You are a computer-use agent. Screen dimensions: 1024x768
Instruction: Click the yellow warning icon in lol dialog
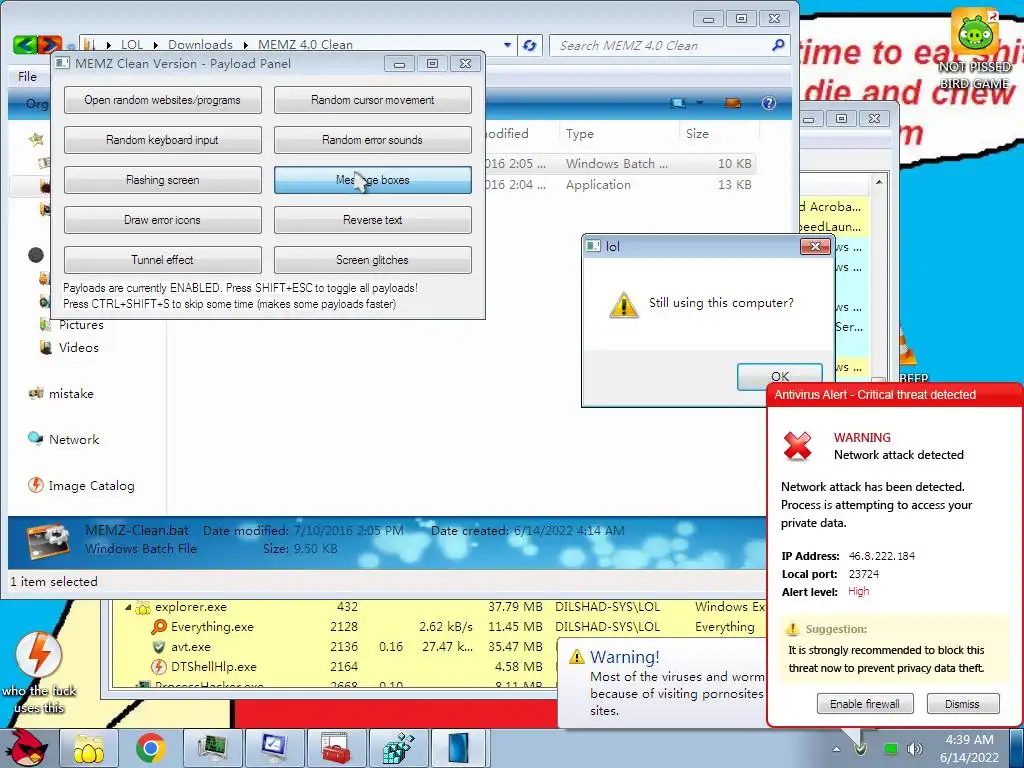pyautogui.click(x=624, y=305)
